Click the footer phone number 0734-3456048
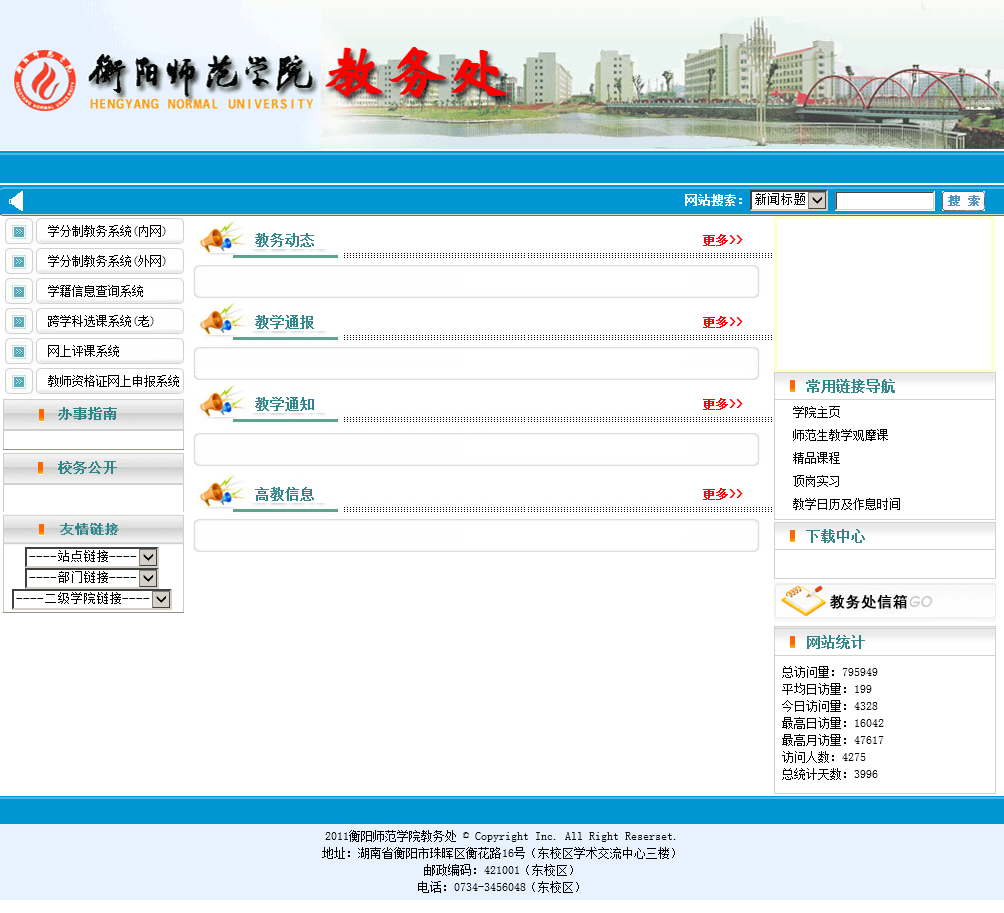The height and width of the screenshot is (913, 1004). [490, 888]
